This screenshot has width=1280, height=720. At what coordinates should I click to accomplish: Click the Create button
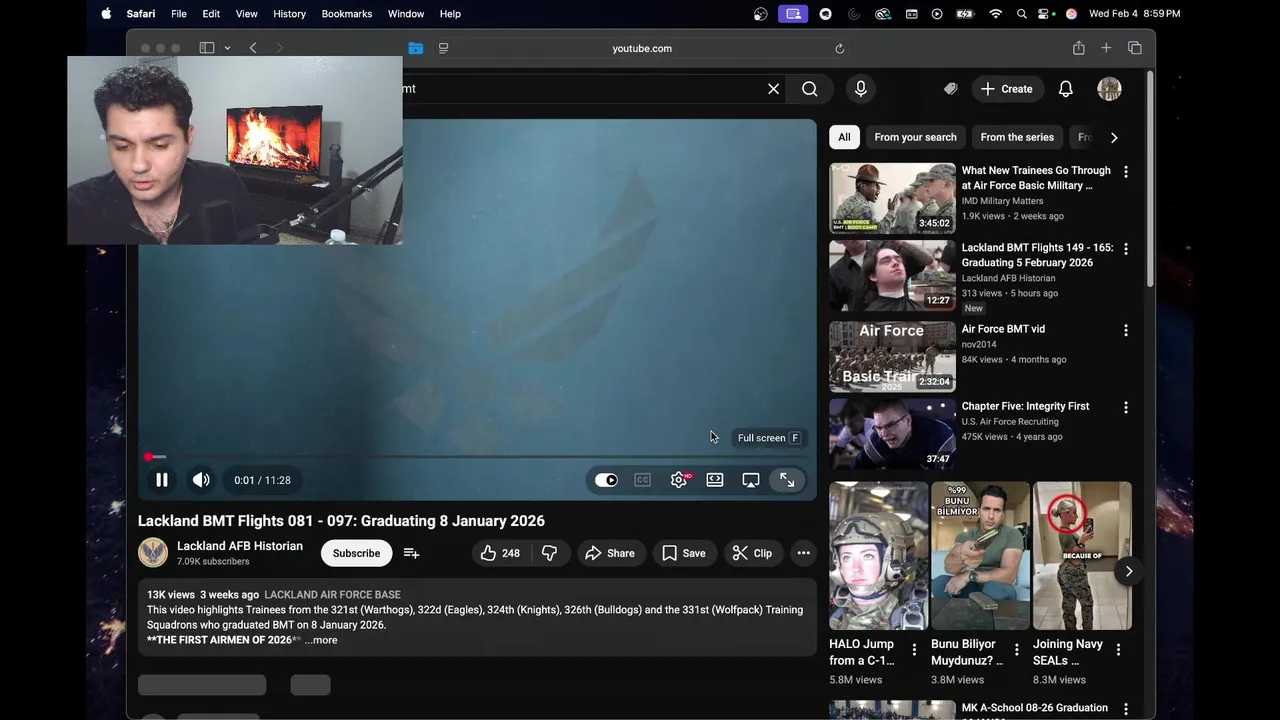click(x=1007, y=89)
